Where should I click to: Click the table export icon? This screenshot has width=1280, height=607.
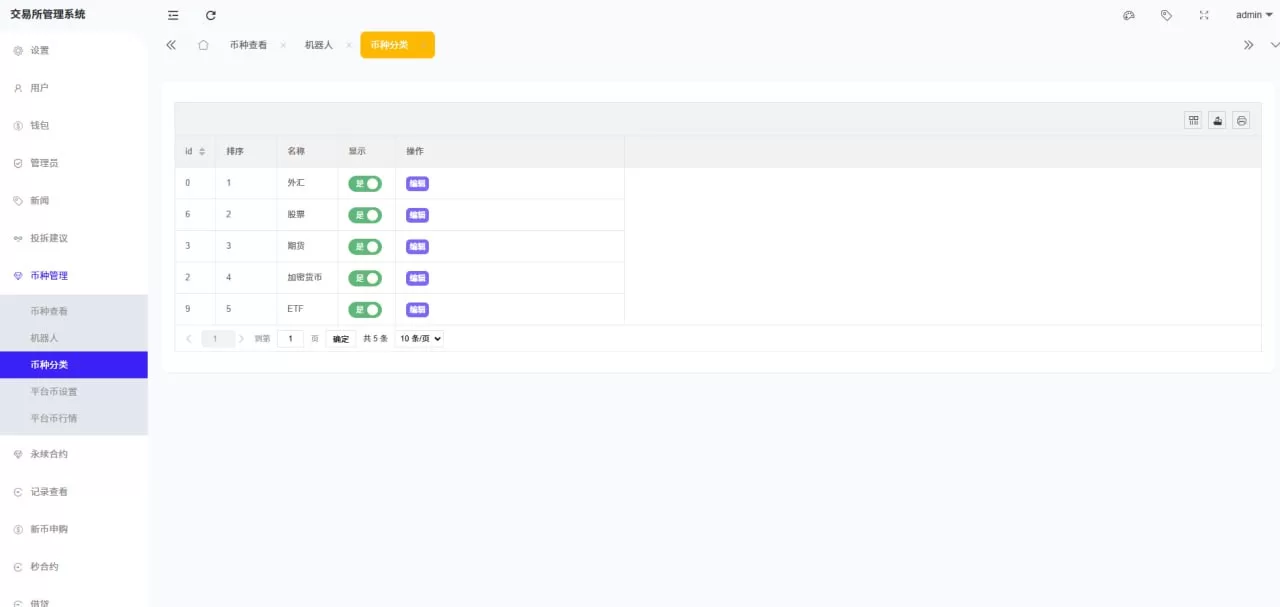click(1217, 120)
